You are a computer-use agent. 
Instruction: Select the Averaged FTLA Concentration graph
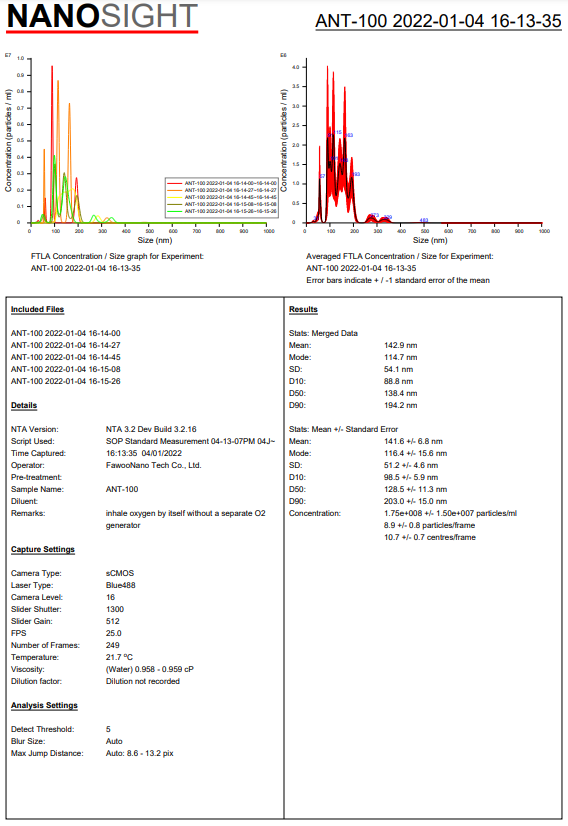point(415,149)
